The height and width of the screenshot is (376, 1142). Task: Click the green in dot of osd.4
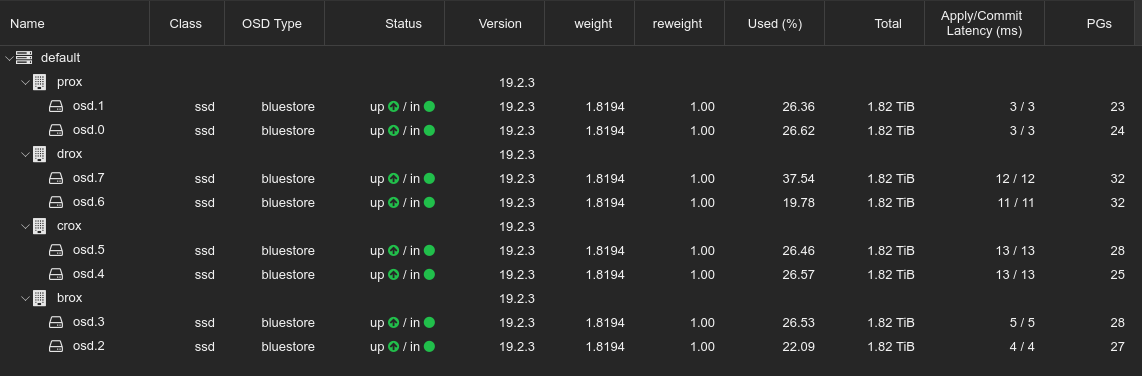click(429, 275)
